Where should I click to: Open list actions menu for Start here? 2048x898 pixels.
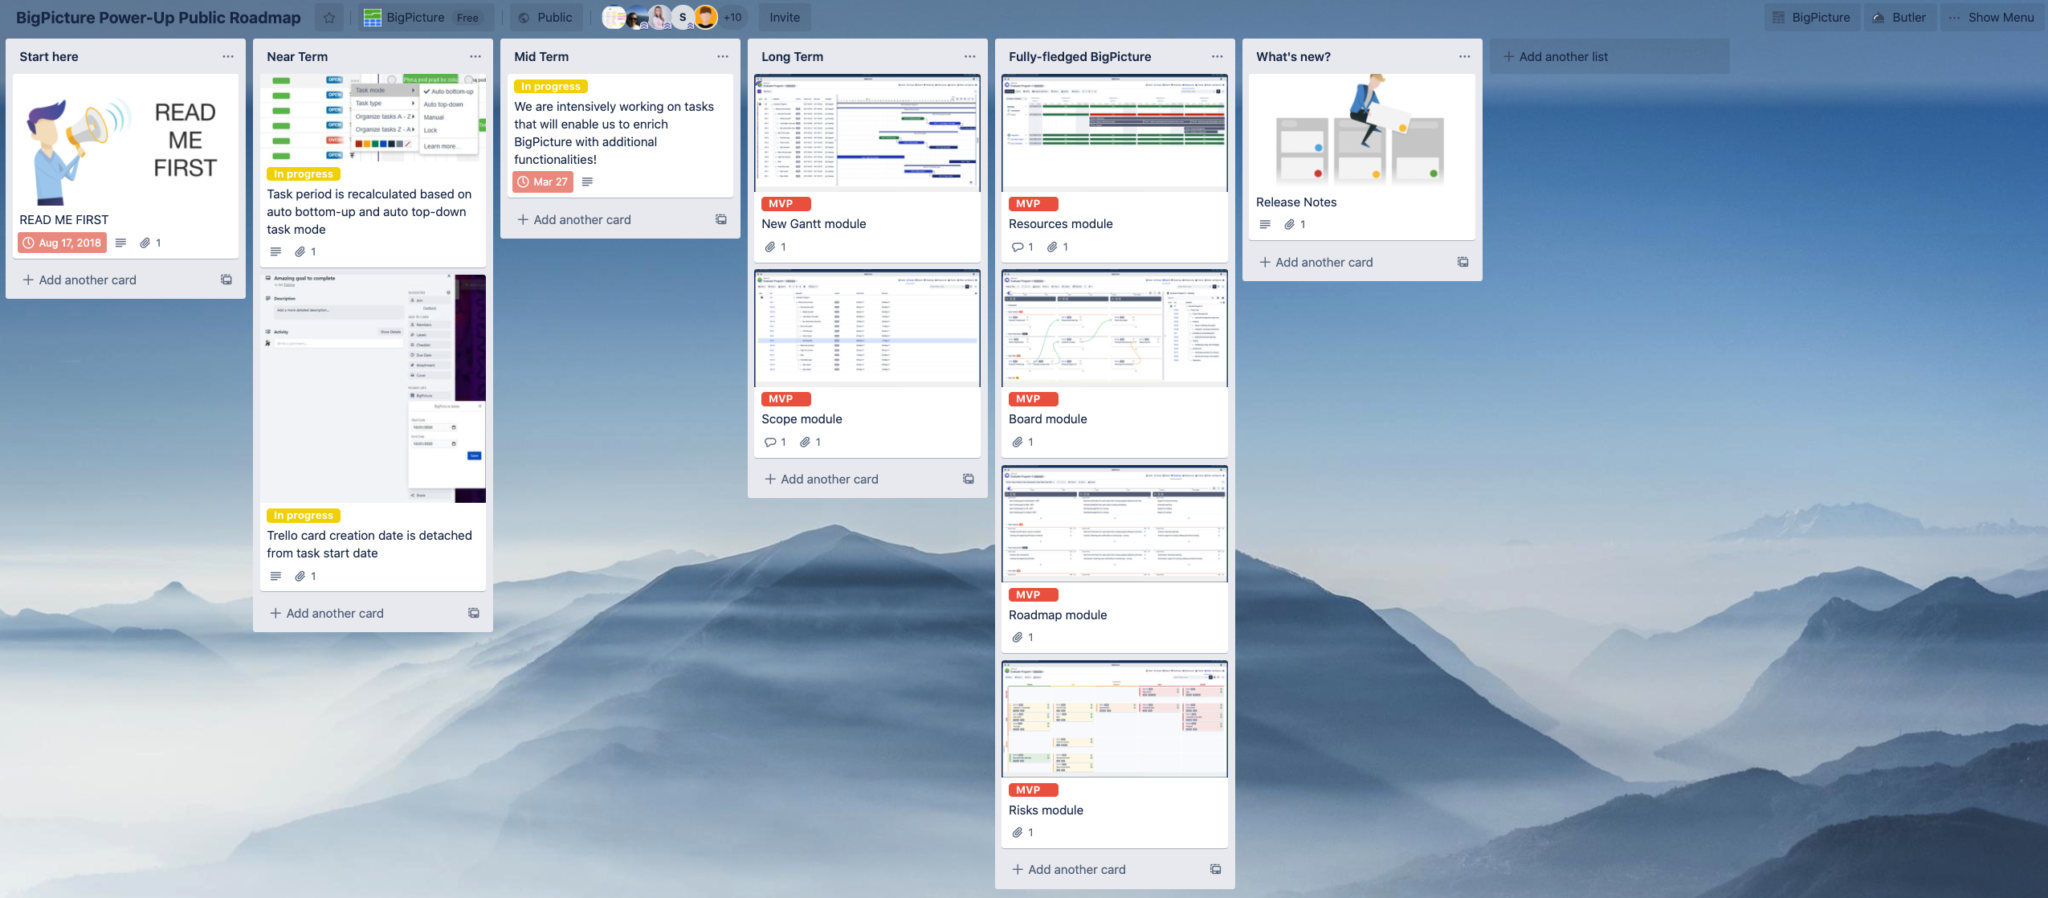[x=228, y=57]
